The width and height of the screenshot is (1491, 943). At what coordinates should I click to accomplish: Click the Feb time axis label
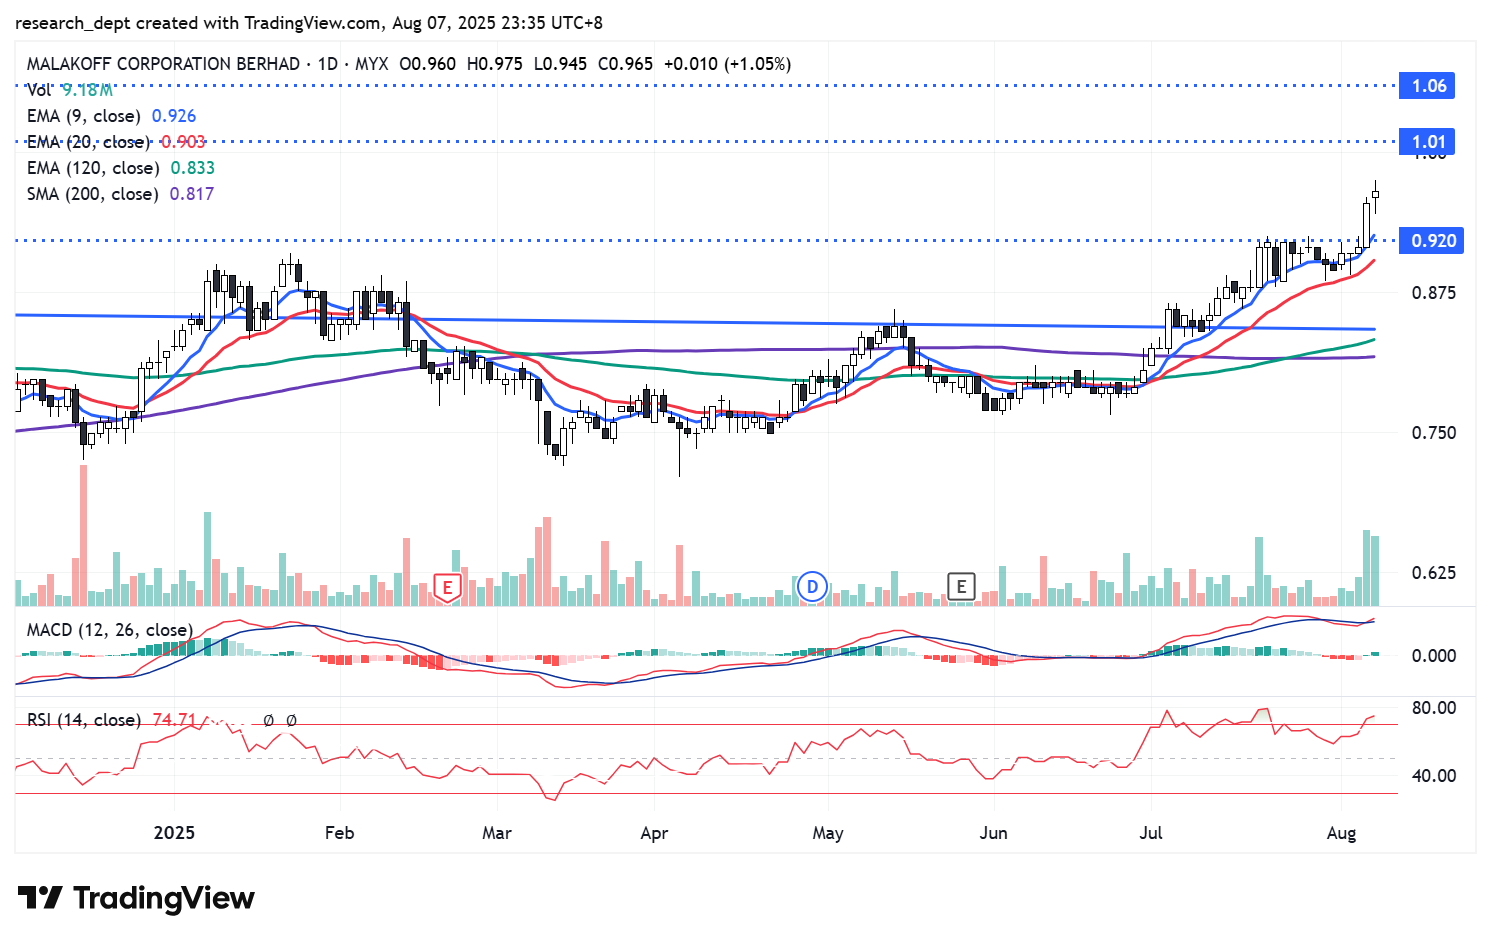click(340, 833)
